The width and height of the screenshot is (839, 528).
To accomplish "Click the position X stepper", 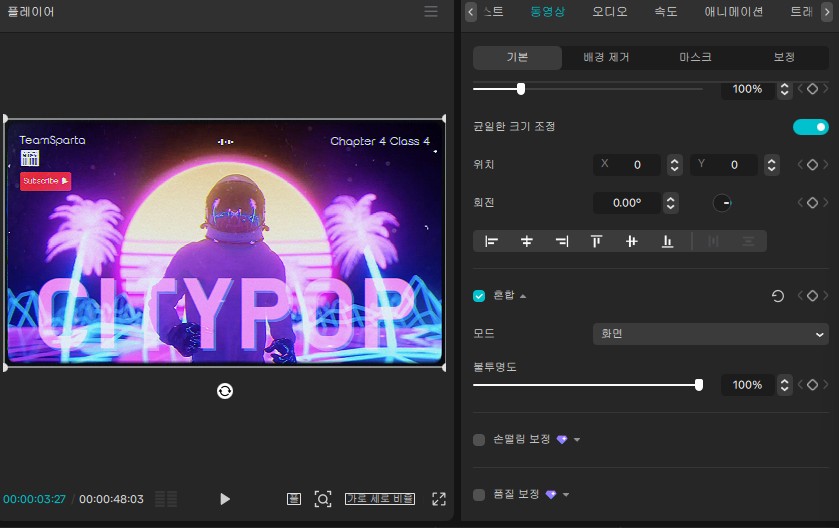I will (x=674, y=165).
